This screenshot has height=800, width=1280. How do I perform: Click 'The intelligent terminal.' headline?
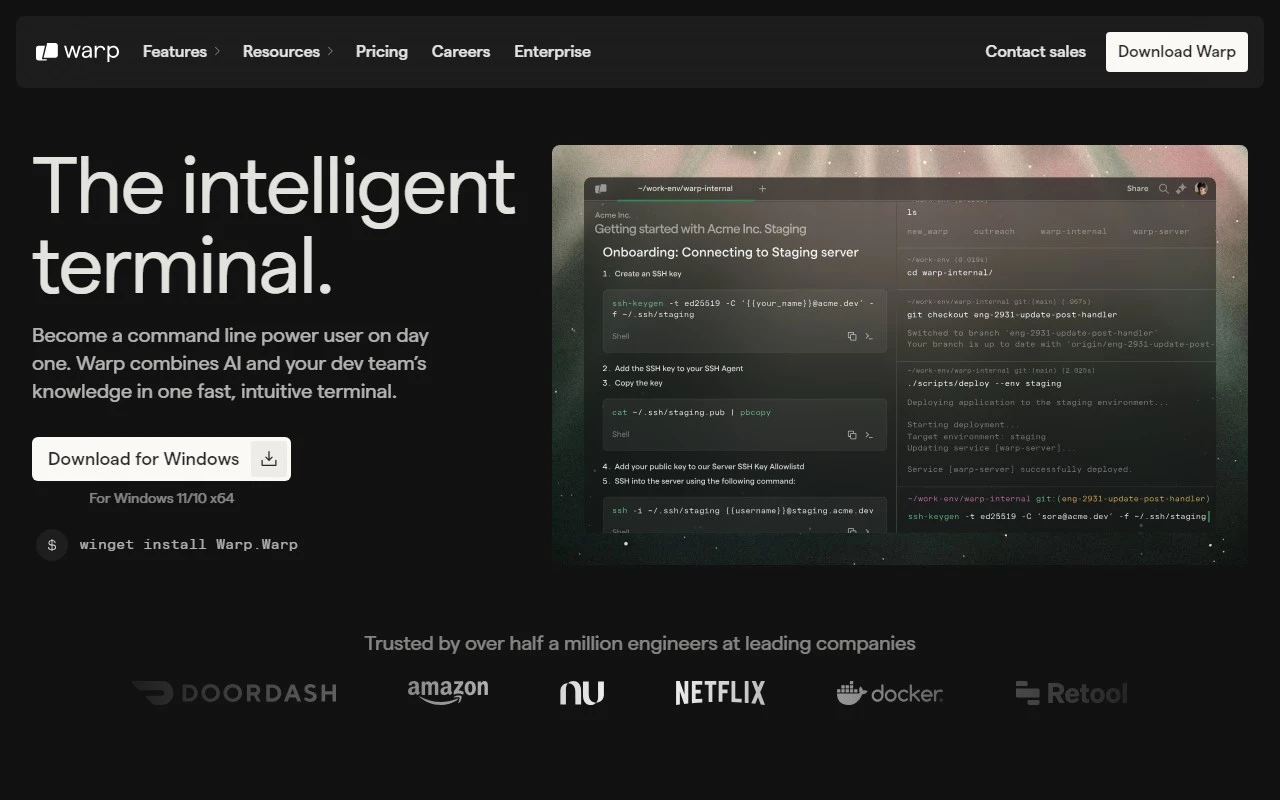click(x=274, y=226)
